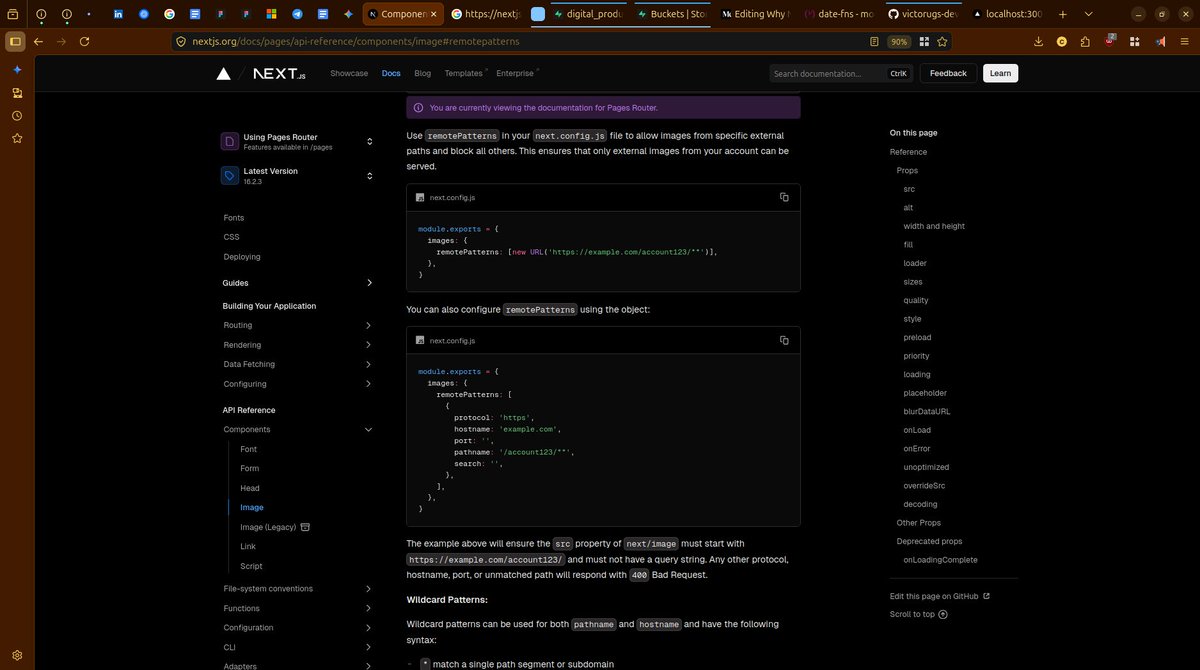This screenshot has width=1200, height=670.
Task: Open the Script sidebar link
Action: pos(251,566)
